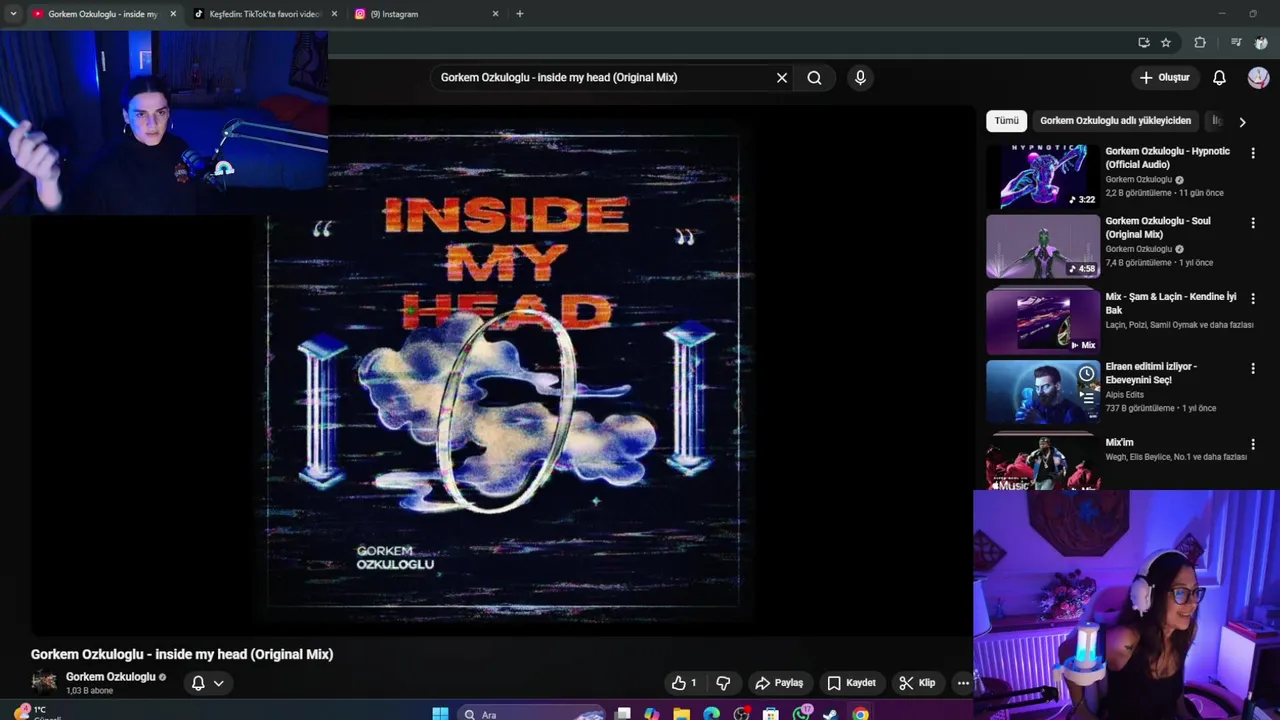Viewport: 1280px width, 720px height.
Task: Share the video with Paylaş
Action: click(x=779, y=683)
